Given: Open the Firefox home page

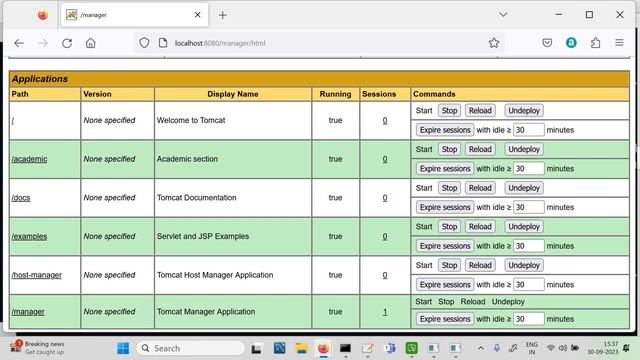Looking at the screenshot, I should point(91,43).
